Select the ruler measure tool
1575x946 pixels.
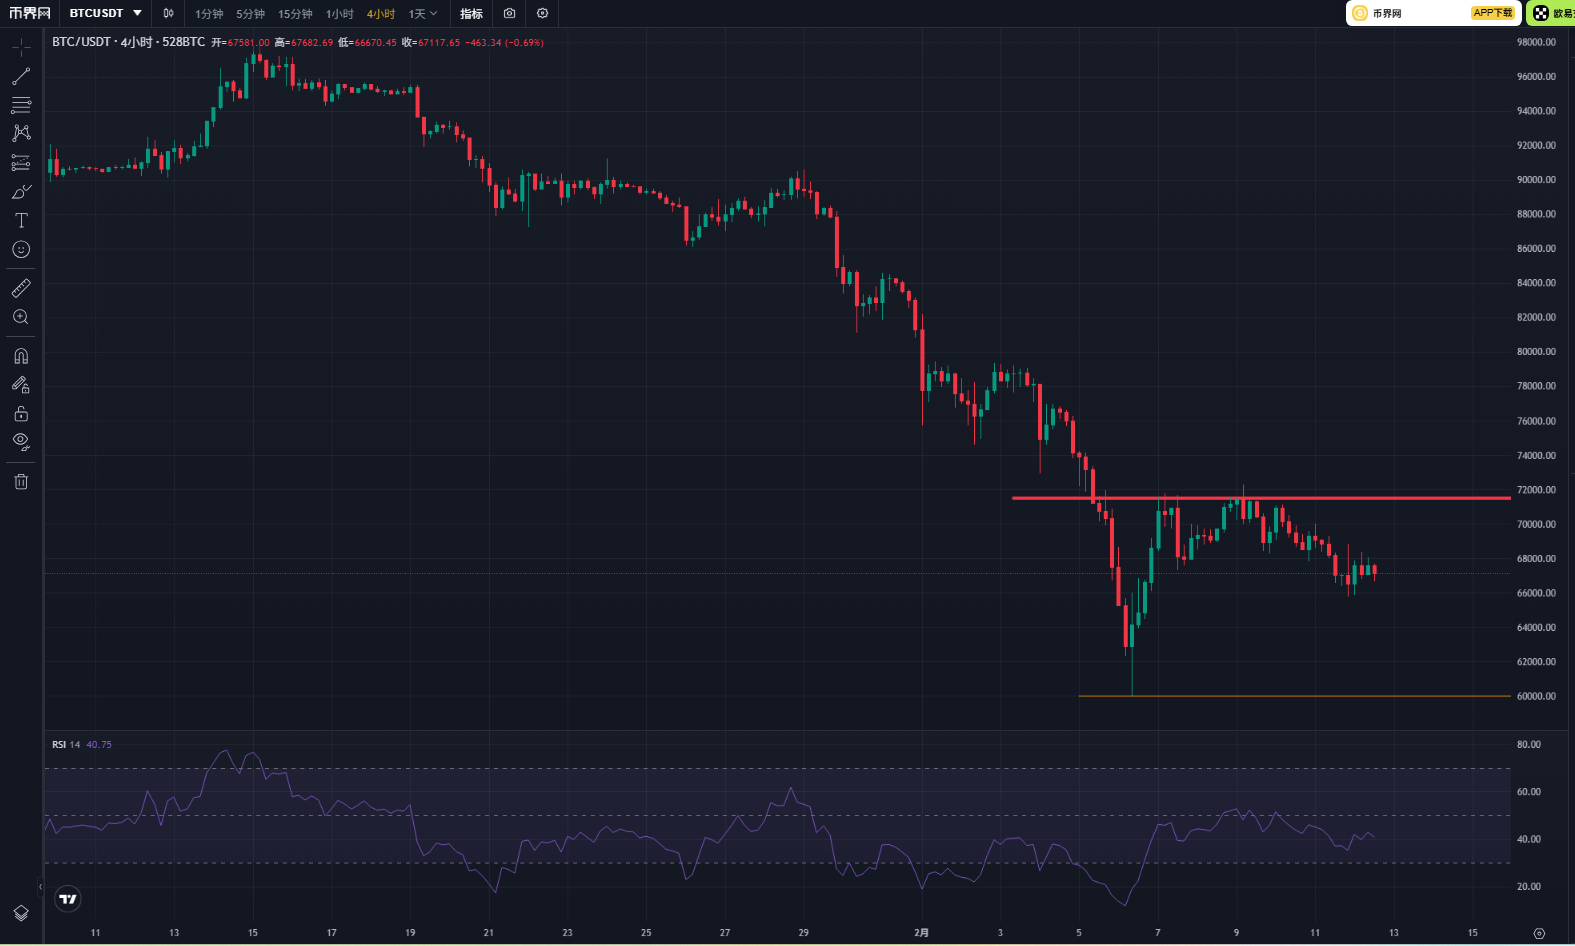pos(21,288)
